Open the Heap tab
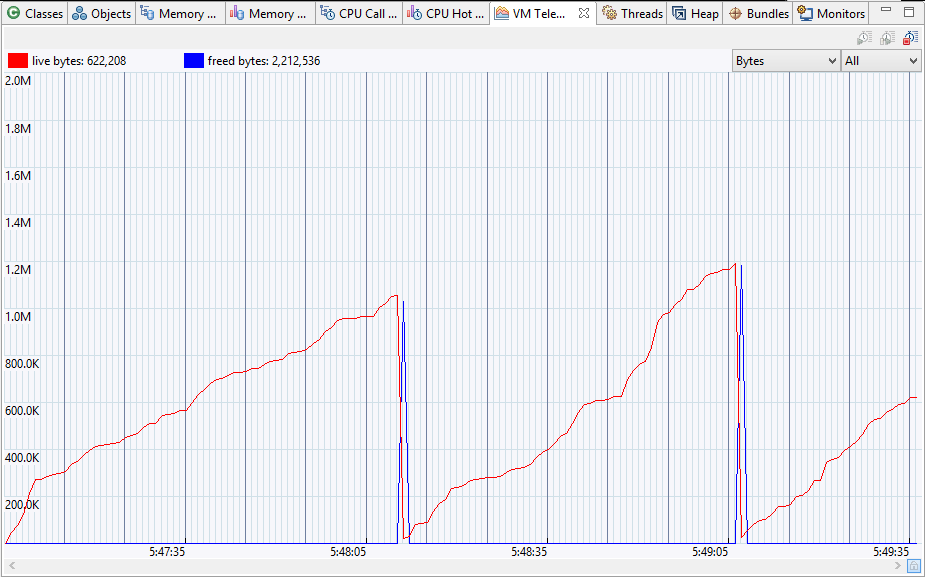The height and width of the screenshot is (577, 925). tap(695, 14)
